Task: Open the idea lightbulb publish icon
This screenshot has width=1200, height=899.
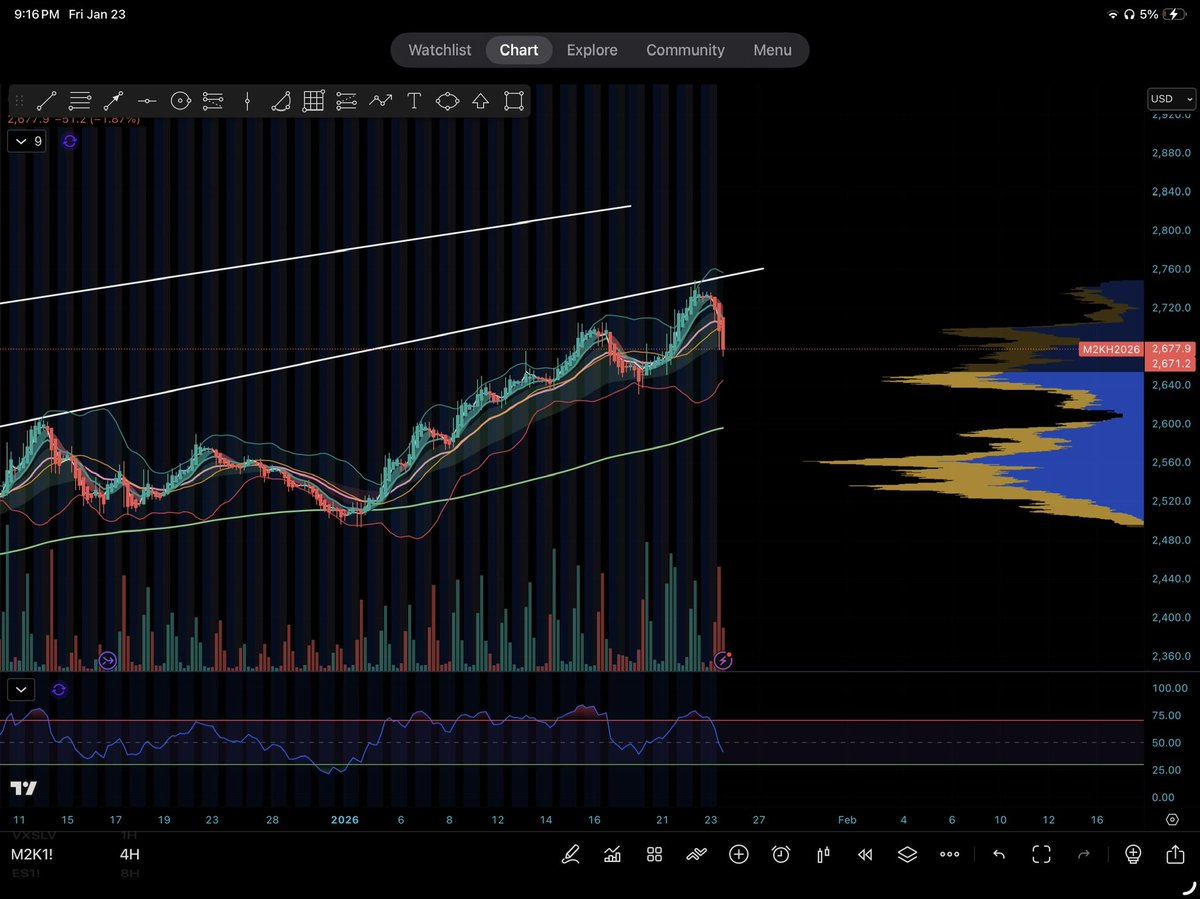Action: point(1133,854)
